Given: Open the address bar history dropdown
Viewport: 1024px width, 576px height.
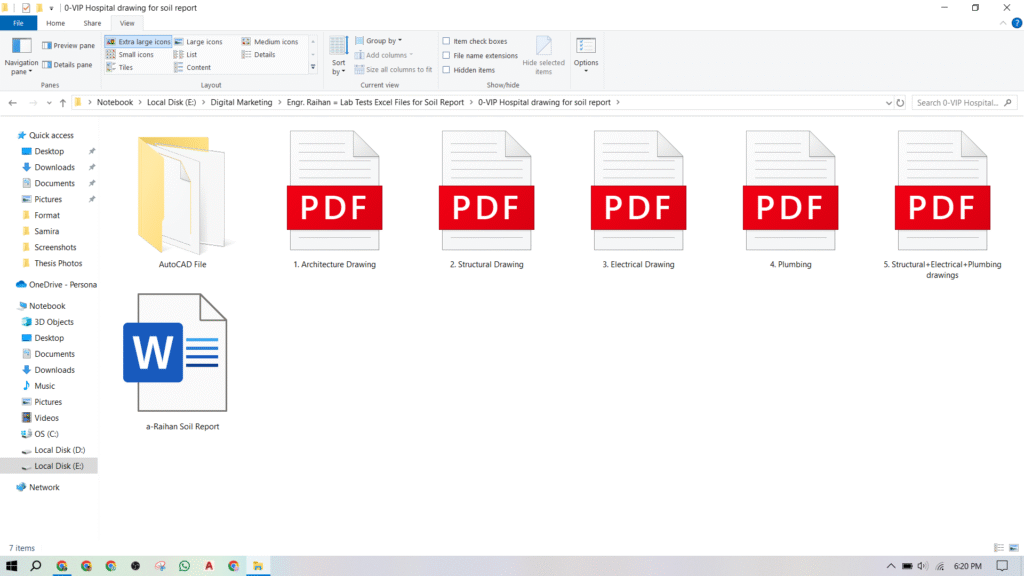Looking at the screenshot, I should [x=889, y=102].
